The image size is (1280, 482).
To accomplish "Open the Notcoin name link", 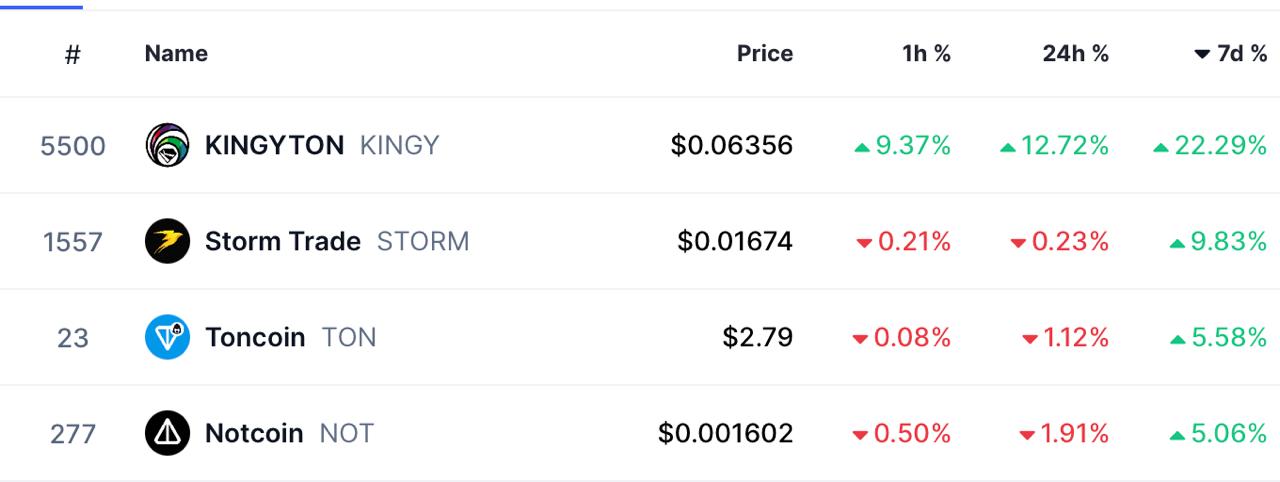I will (254, 433).
